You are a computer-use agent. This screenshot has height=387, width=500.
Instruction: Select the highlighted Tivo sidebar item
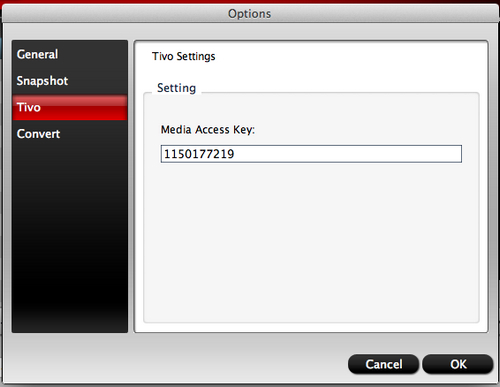(x=70, y=107)
